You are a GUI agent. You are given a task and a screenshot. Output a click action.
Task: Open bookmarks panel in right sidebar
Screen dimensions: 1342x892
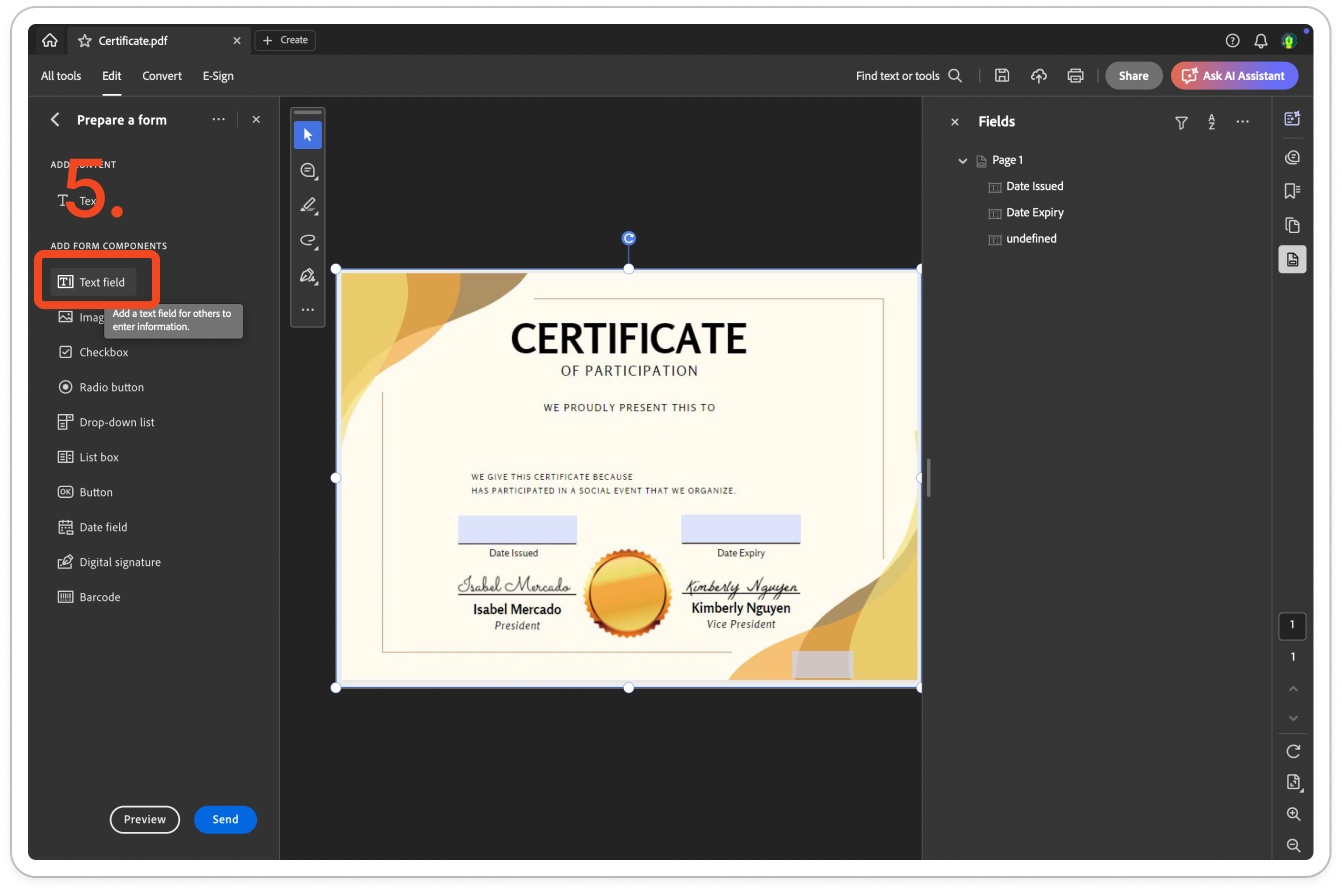[x=1292, y=190]
